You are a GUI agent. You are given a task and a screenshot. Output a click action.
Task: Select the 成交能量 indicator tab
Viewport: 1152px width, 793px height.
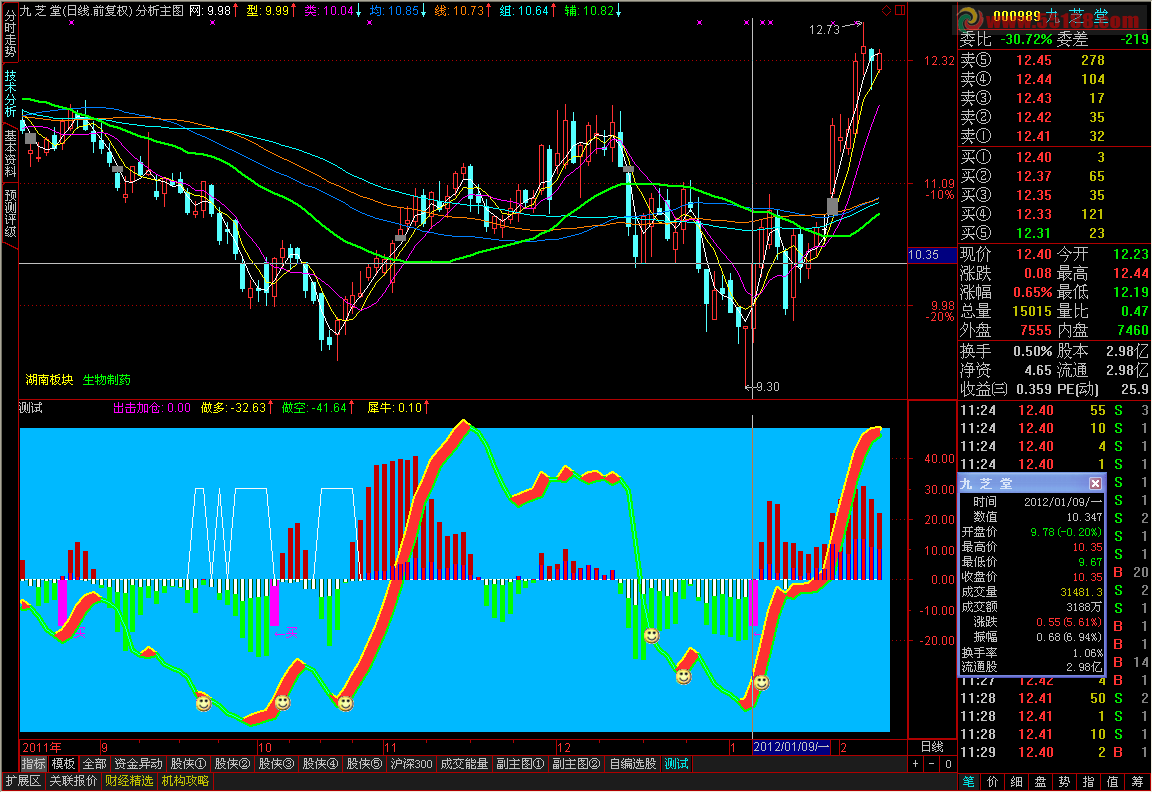tap(464, 764)
